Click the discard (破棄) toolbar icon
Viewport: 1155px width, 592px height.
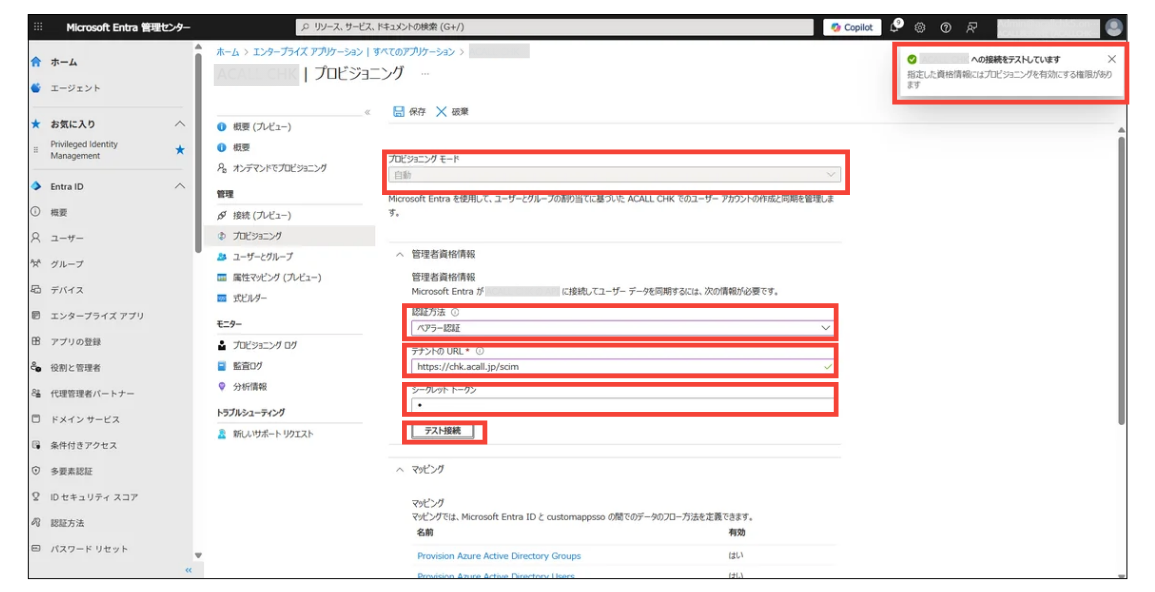tap(442, 111)
